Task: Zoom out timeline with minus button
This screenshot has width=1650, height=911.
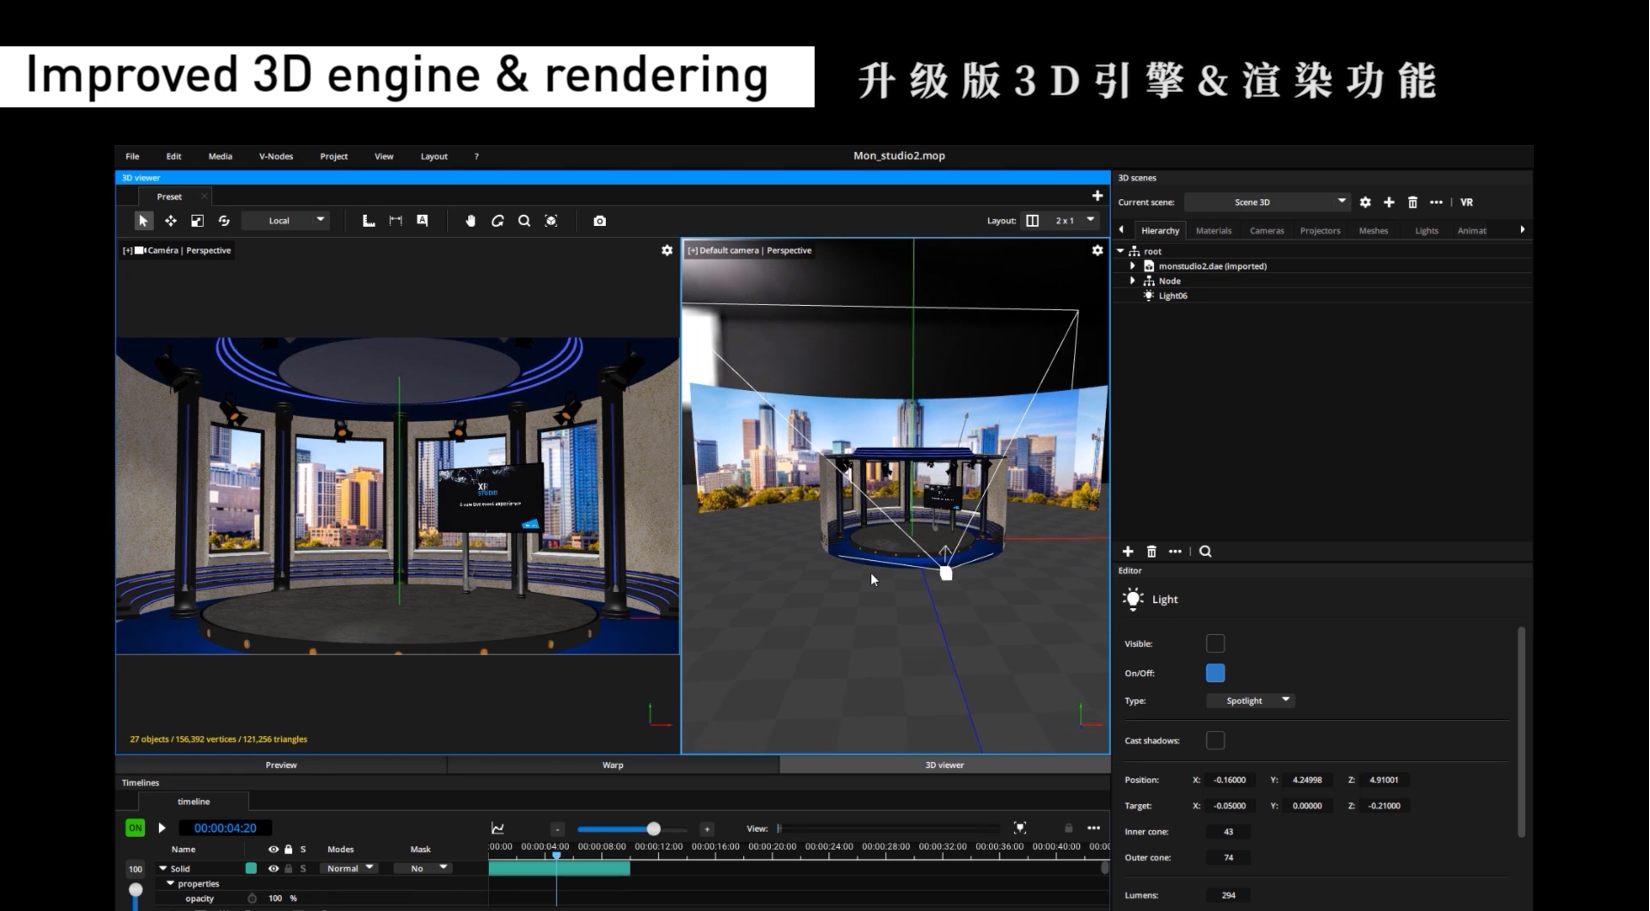Action: pos(558,829)
